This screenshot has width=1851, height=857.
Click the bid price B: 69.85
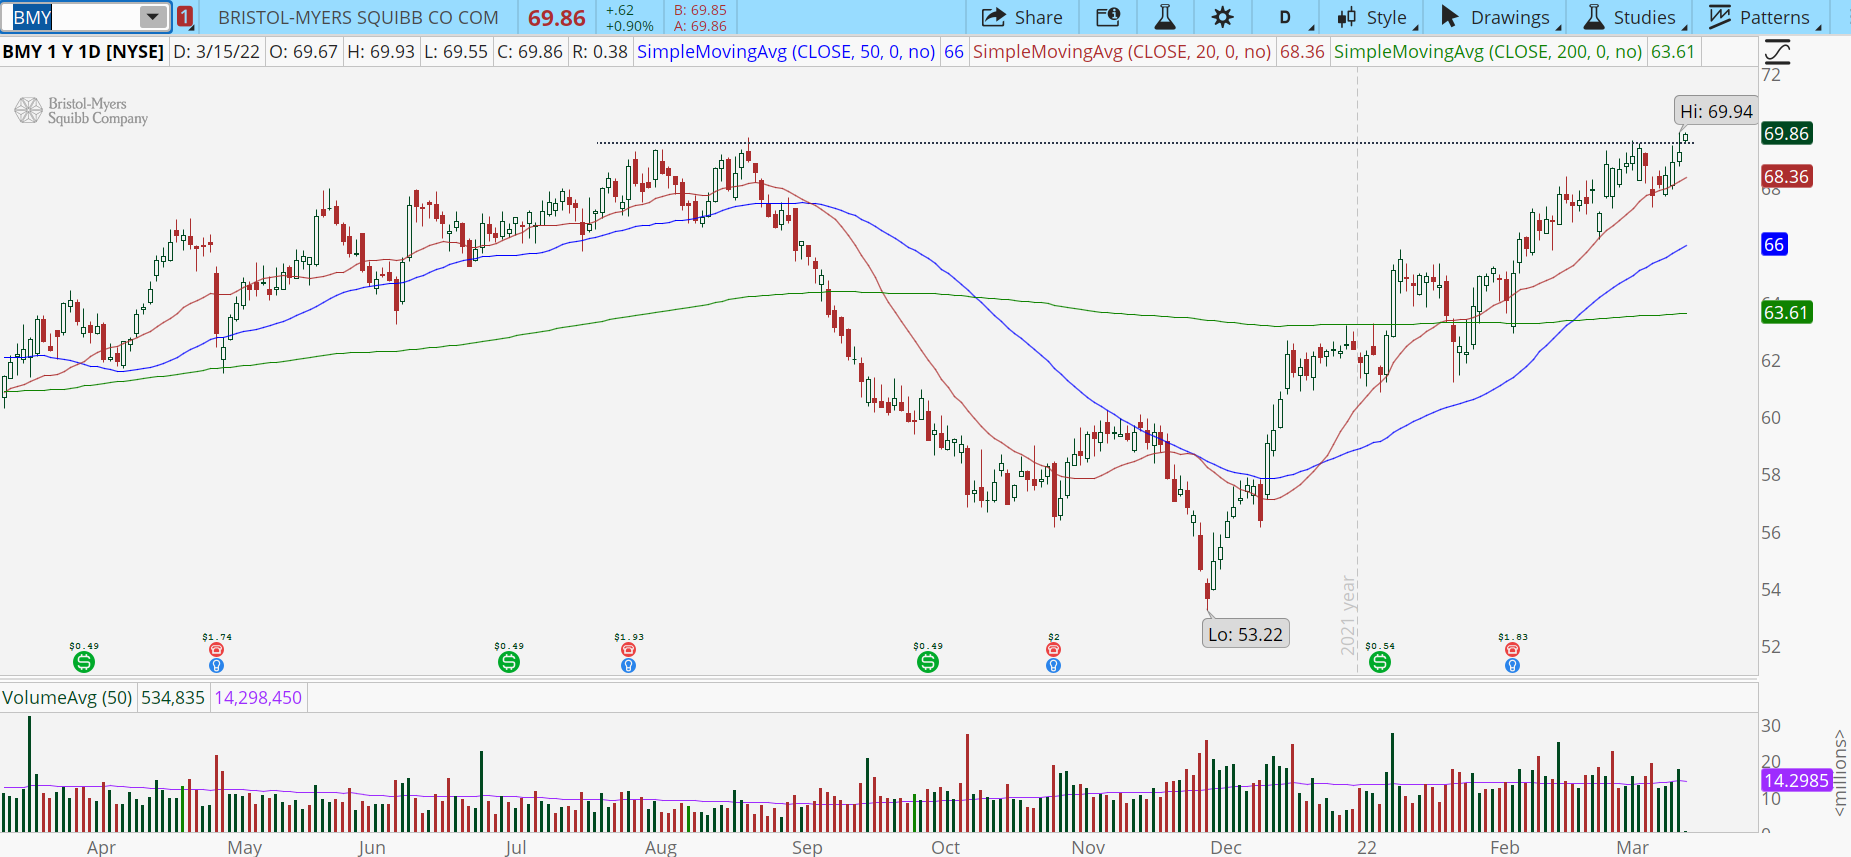(x=700, y=10)
